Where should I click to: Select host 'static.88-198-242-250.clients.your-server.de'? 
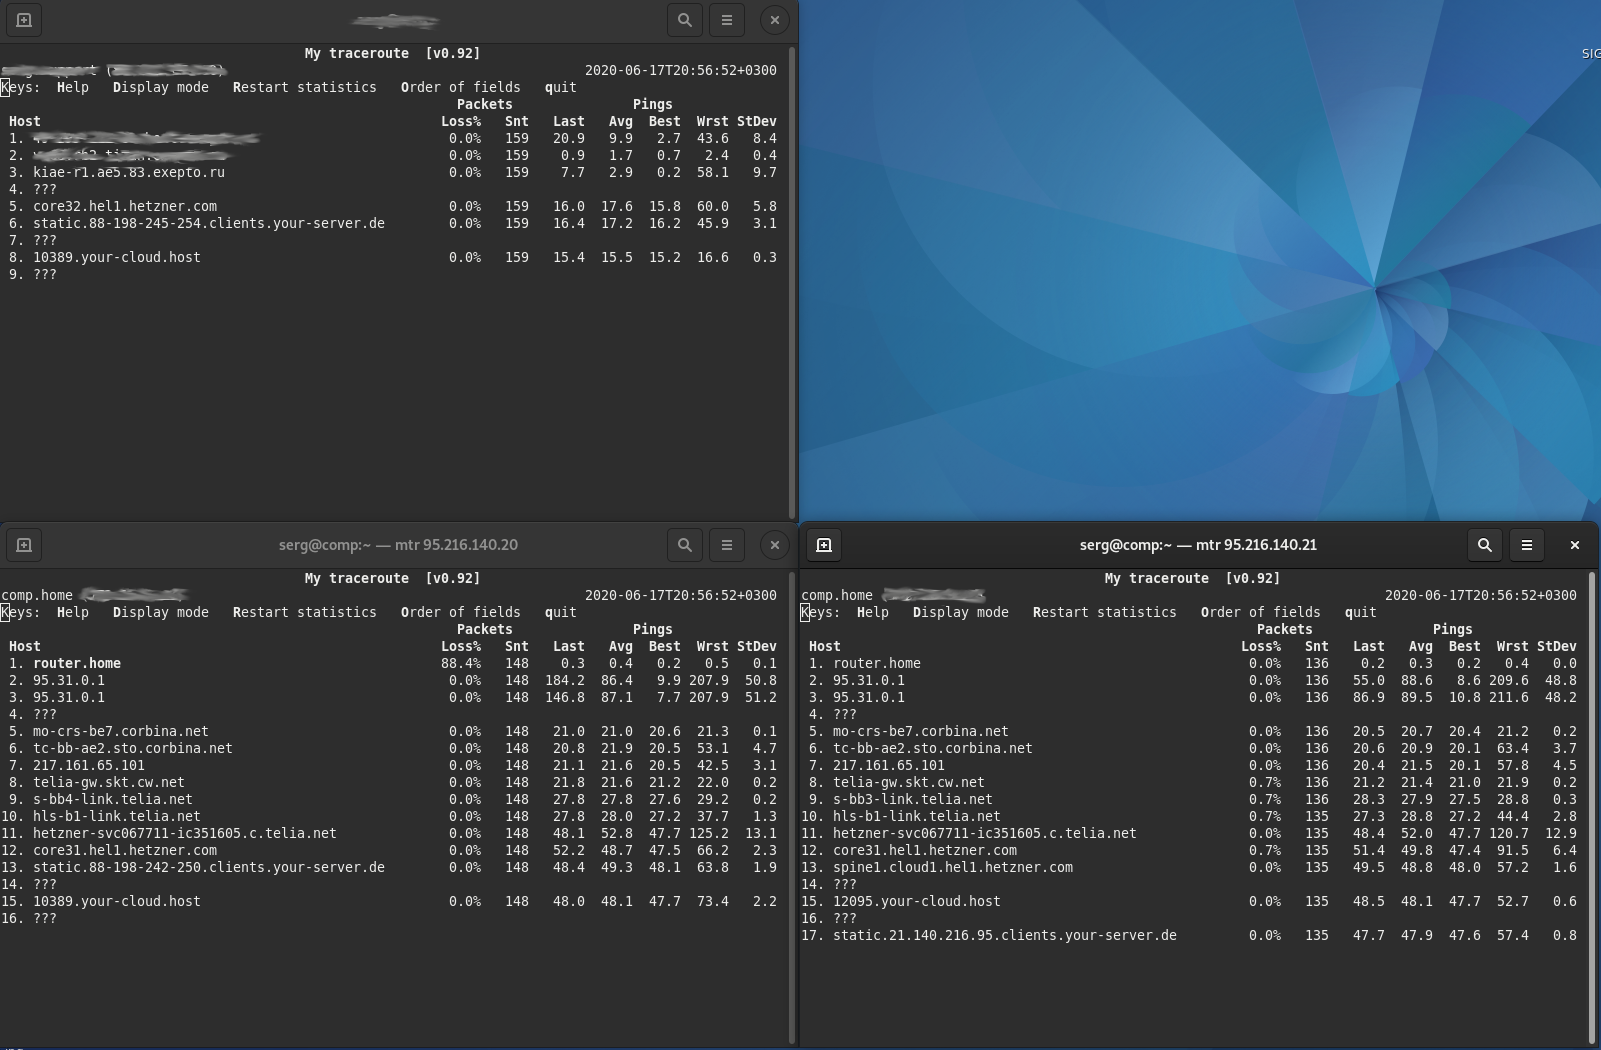(209, 867)
